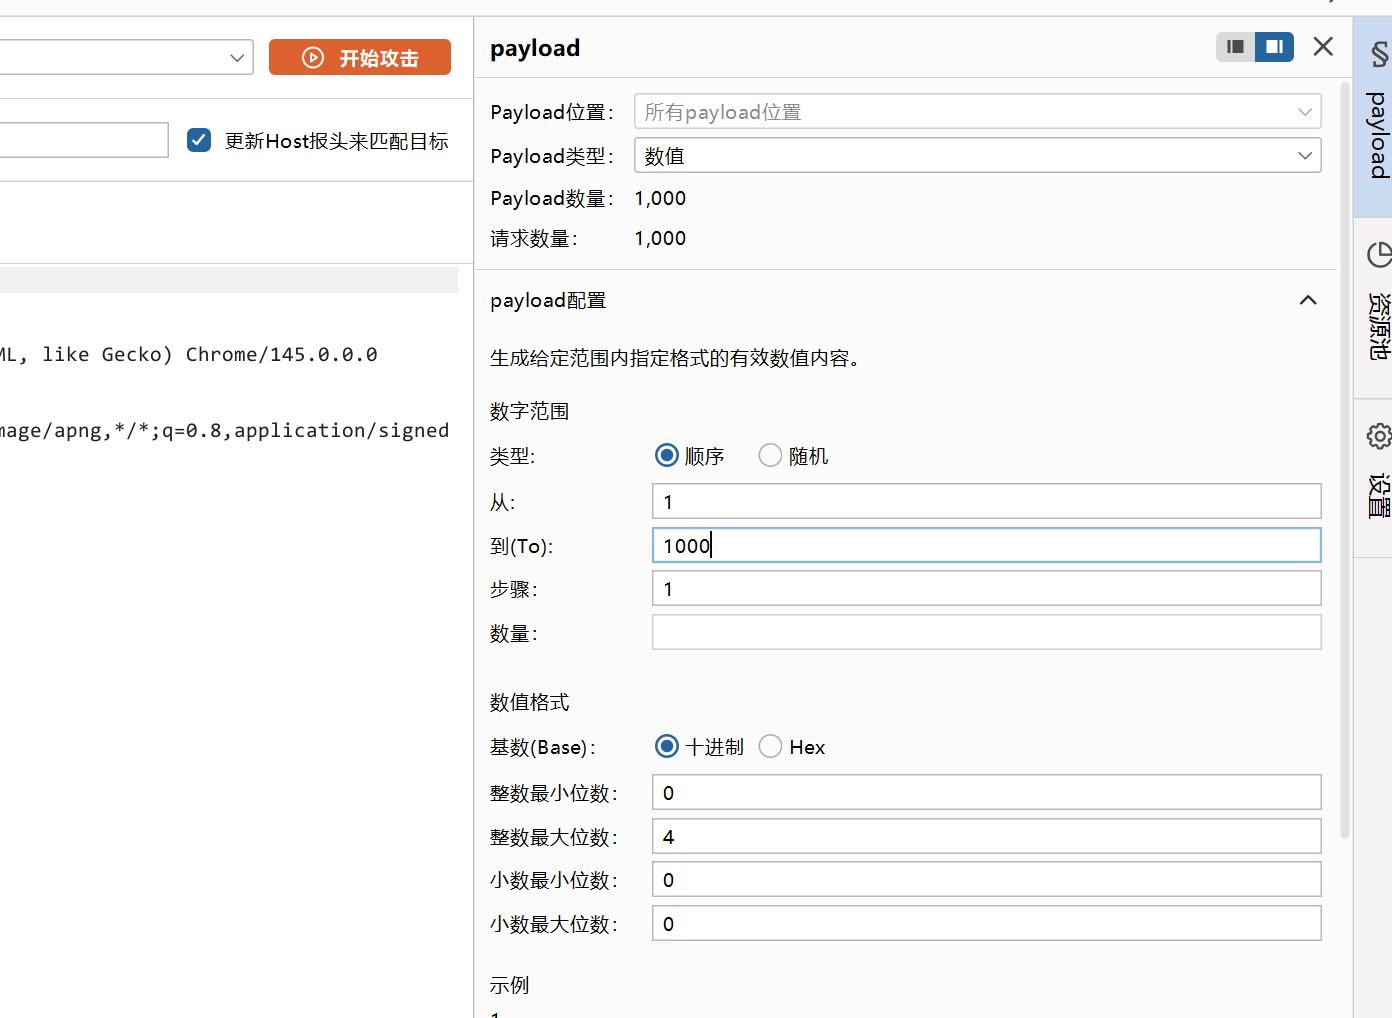This screenshot has width=1392, height=1018.
Task: Select the 顺序 sequential radio button
Action: click(x=667, y=456)
